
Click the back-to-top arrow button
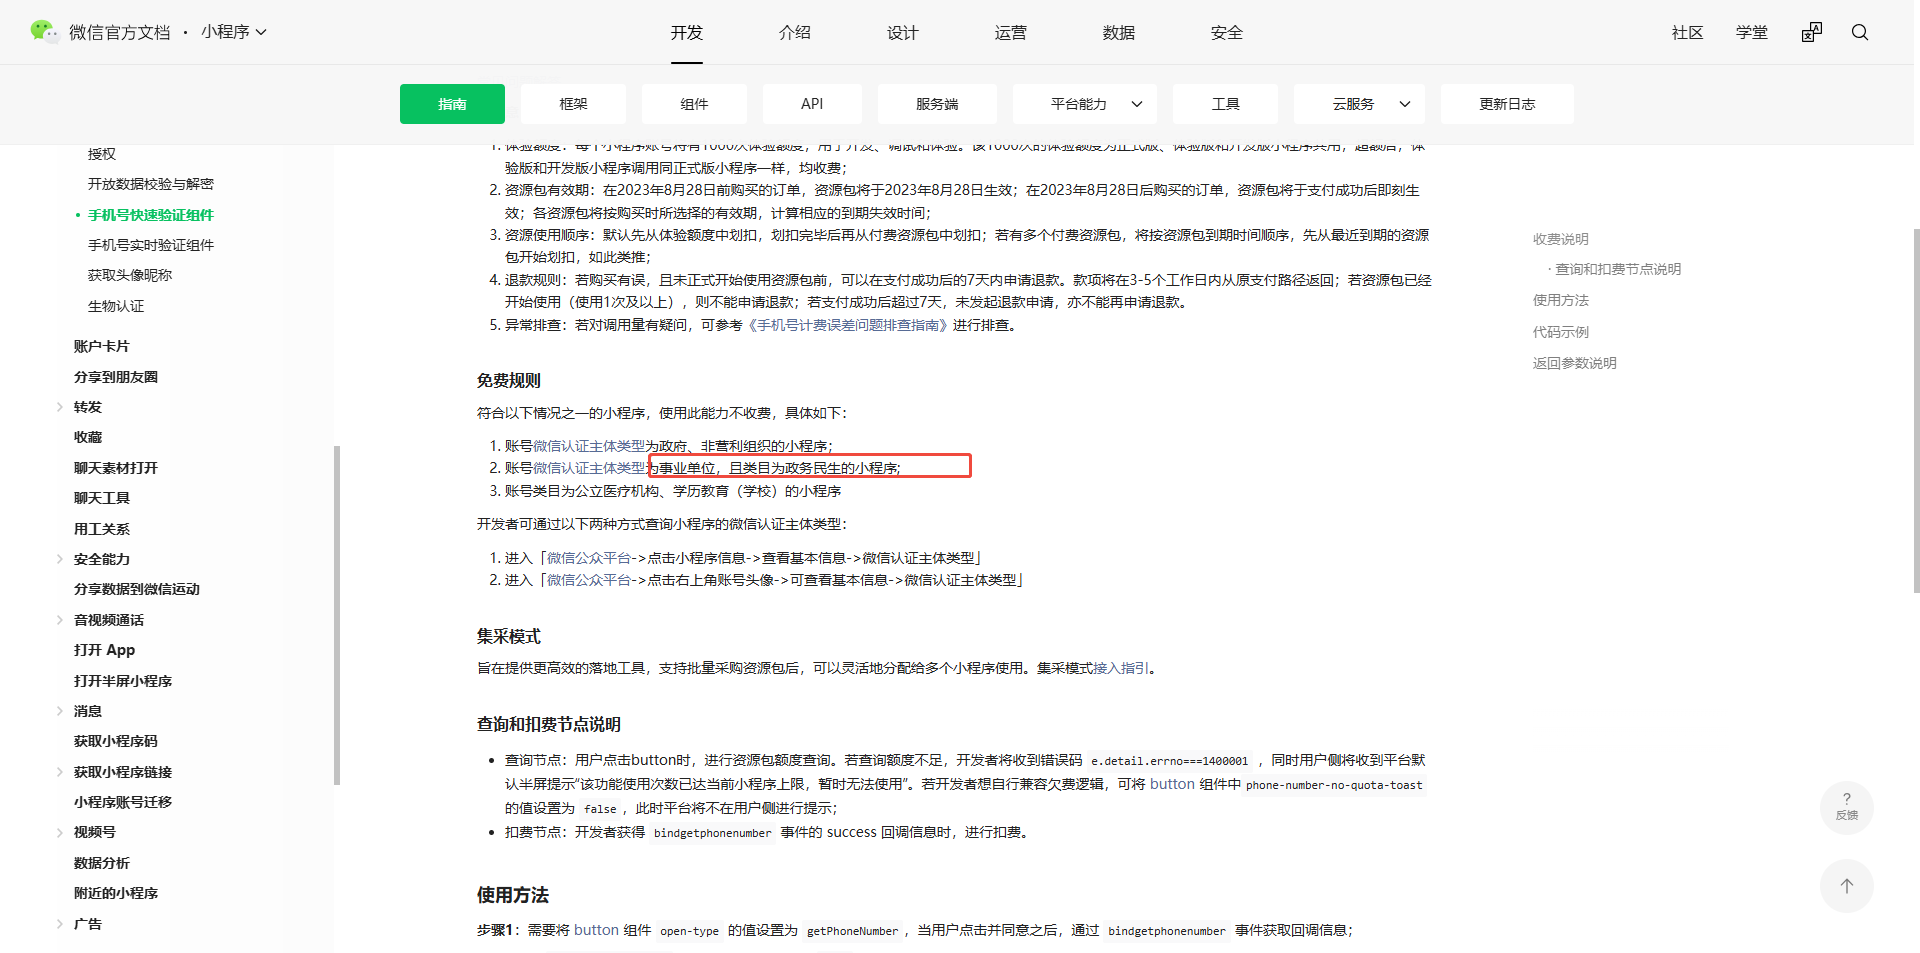tap(1847, 886)
